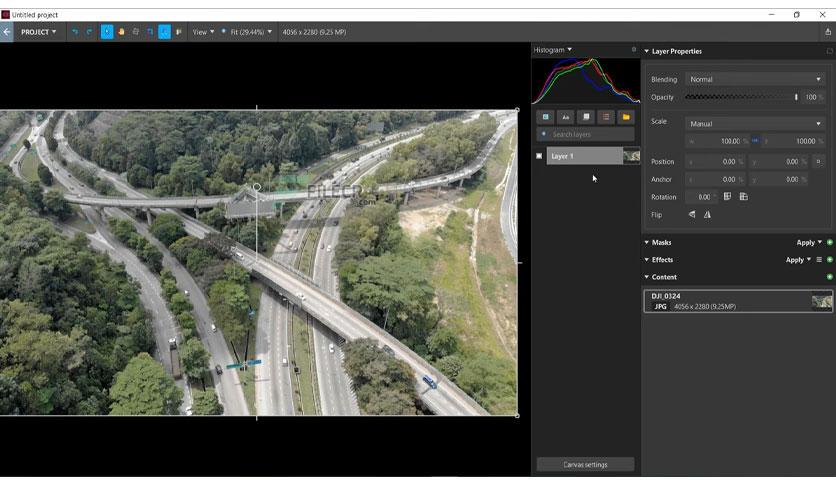Click the Layer Properties panel popout icon

coord(830,51)
